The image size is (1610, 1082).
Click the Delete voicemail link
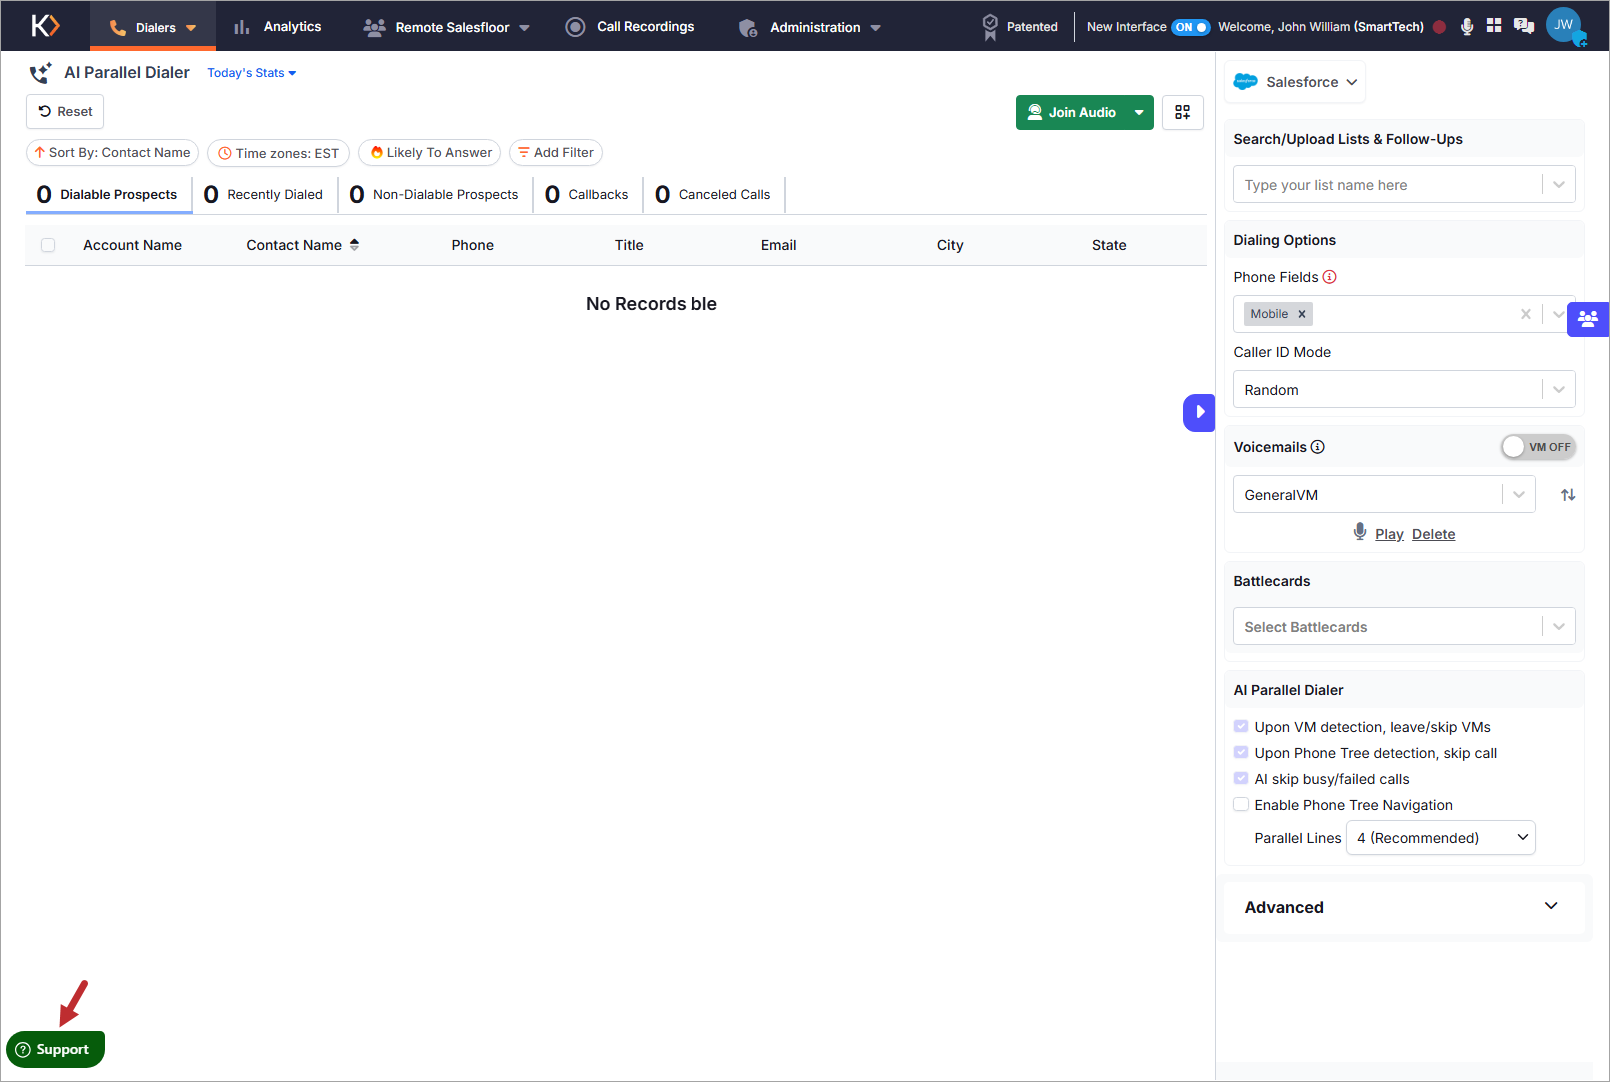(1434, 534)
